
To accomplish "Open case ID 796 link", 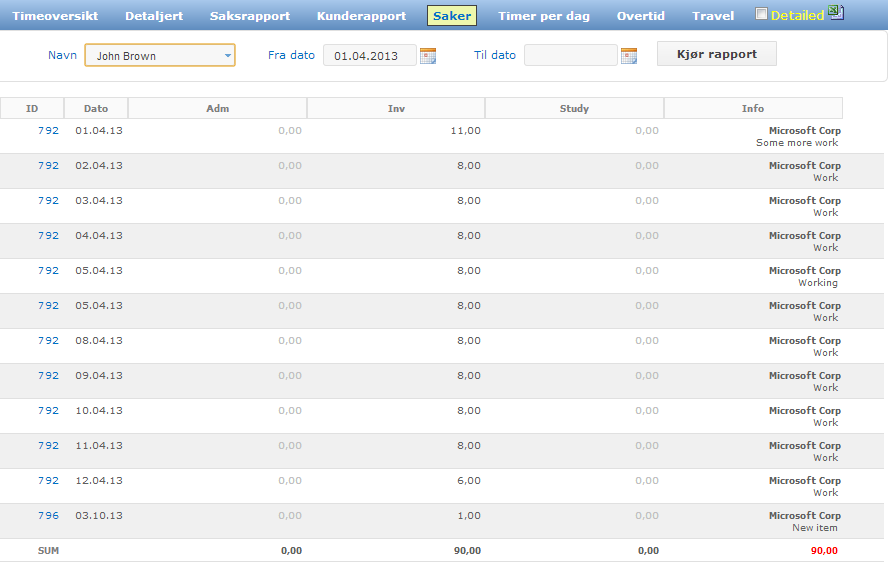I will 48,516.
